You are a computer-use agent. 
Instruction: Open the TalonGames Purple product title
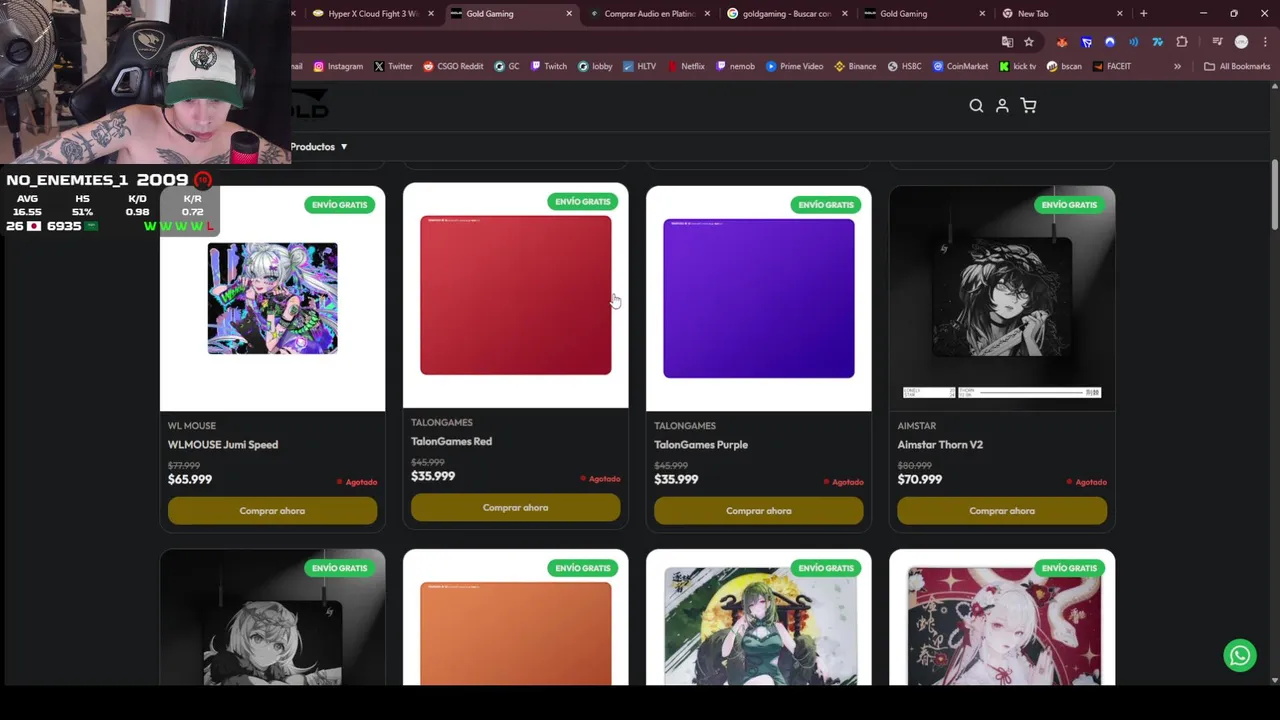point(701,445)
